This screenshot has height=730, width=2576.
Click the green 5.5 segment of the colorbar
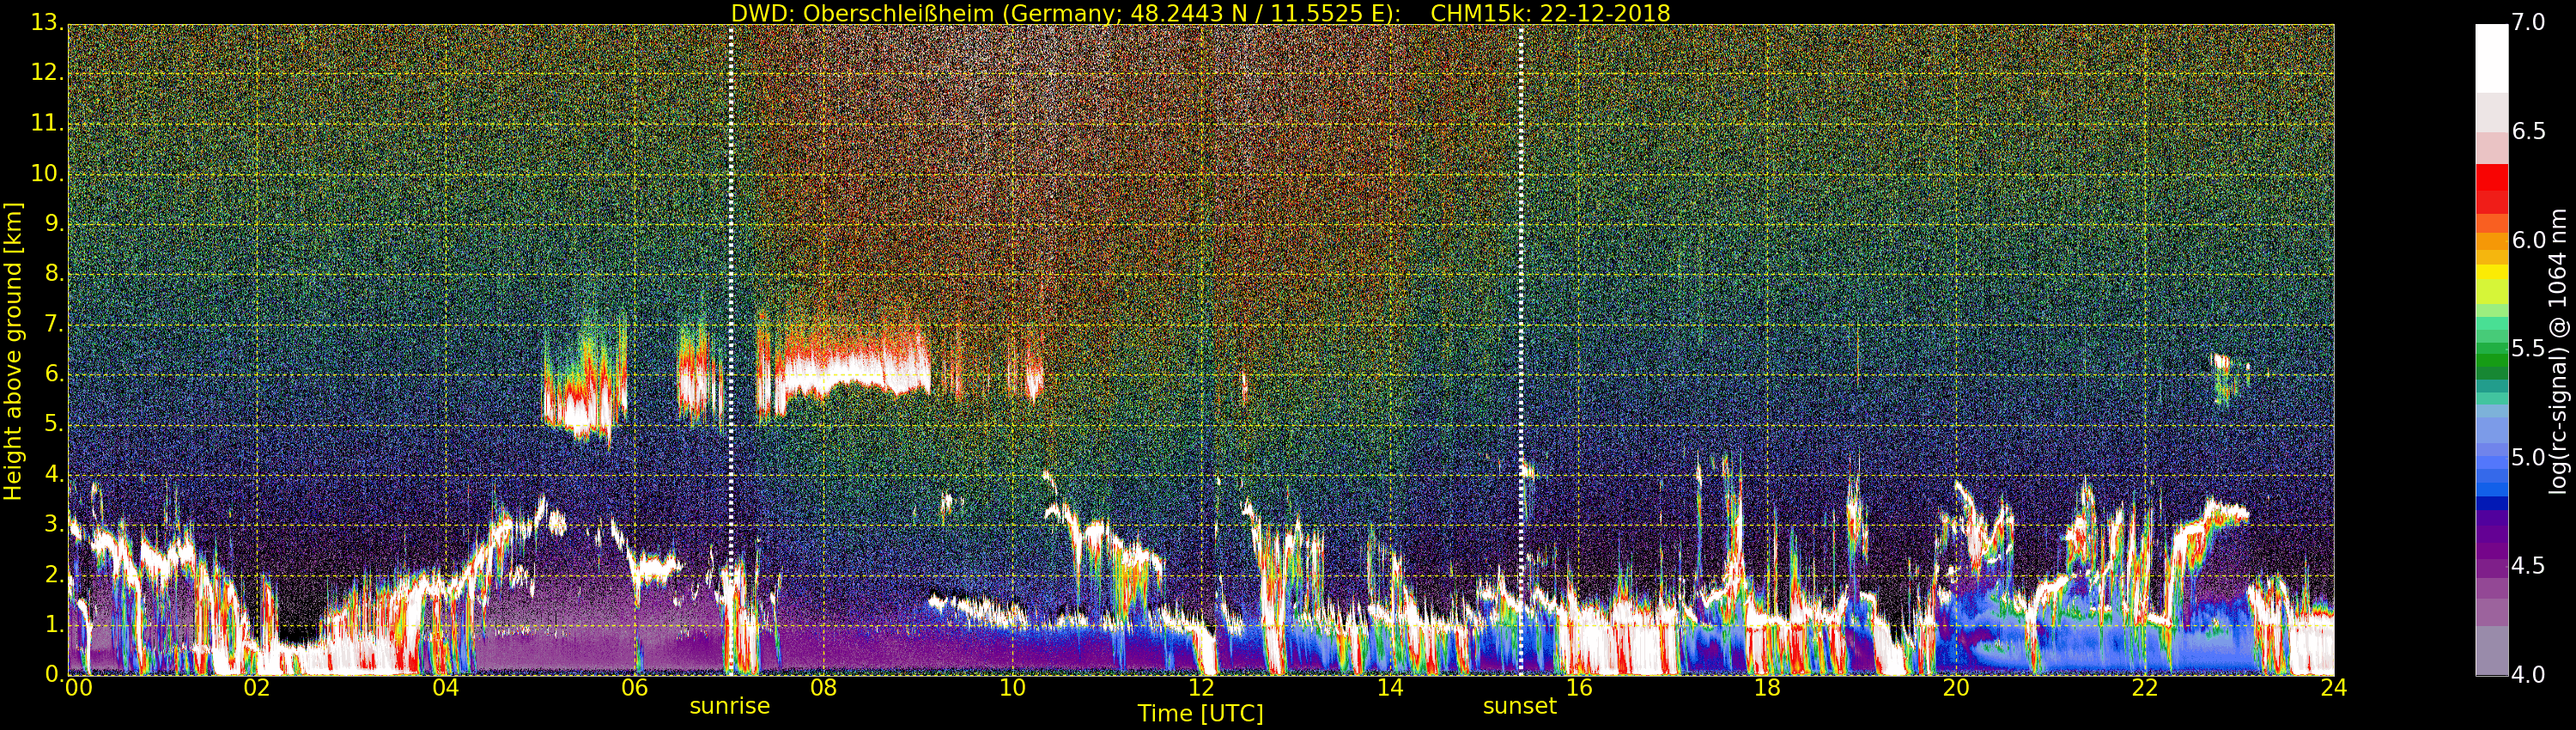tap(2492, 350)
